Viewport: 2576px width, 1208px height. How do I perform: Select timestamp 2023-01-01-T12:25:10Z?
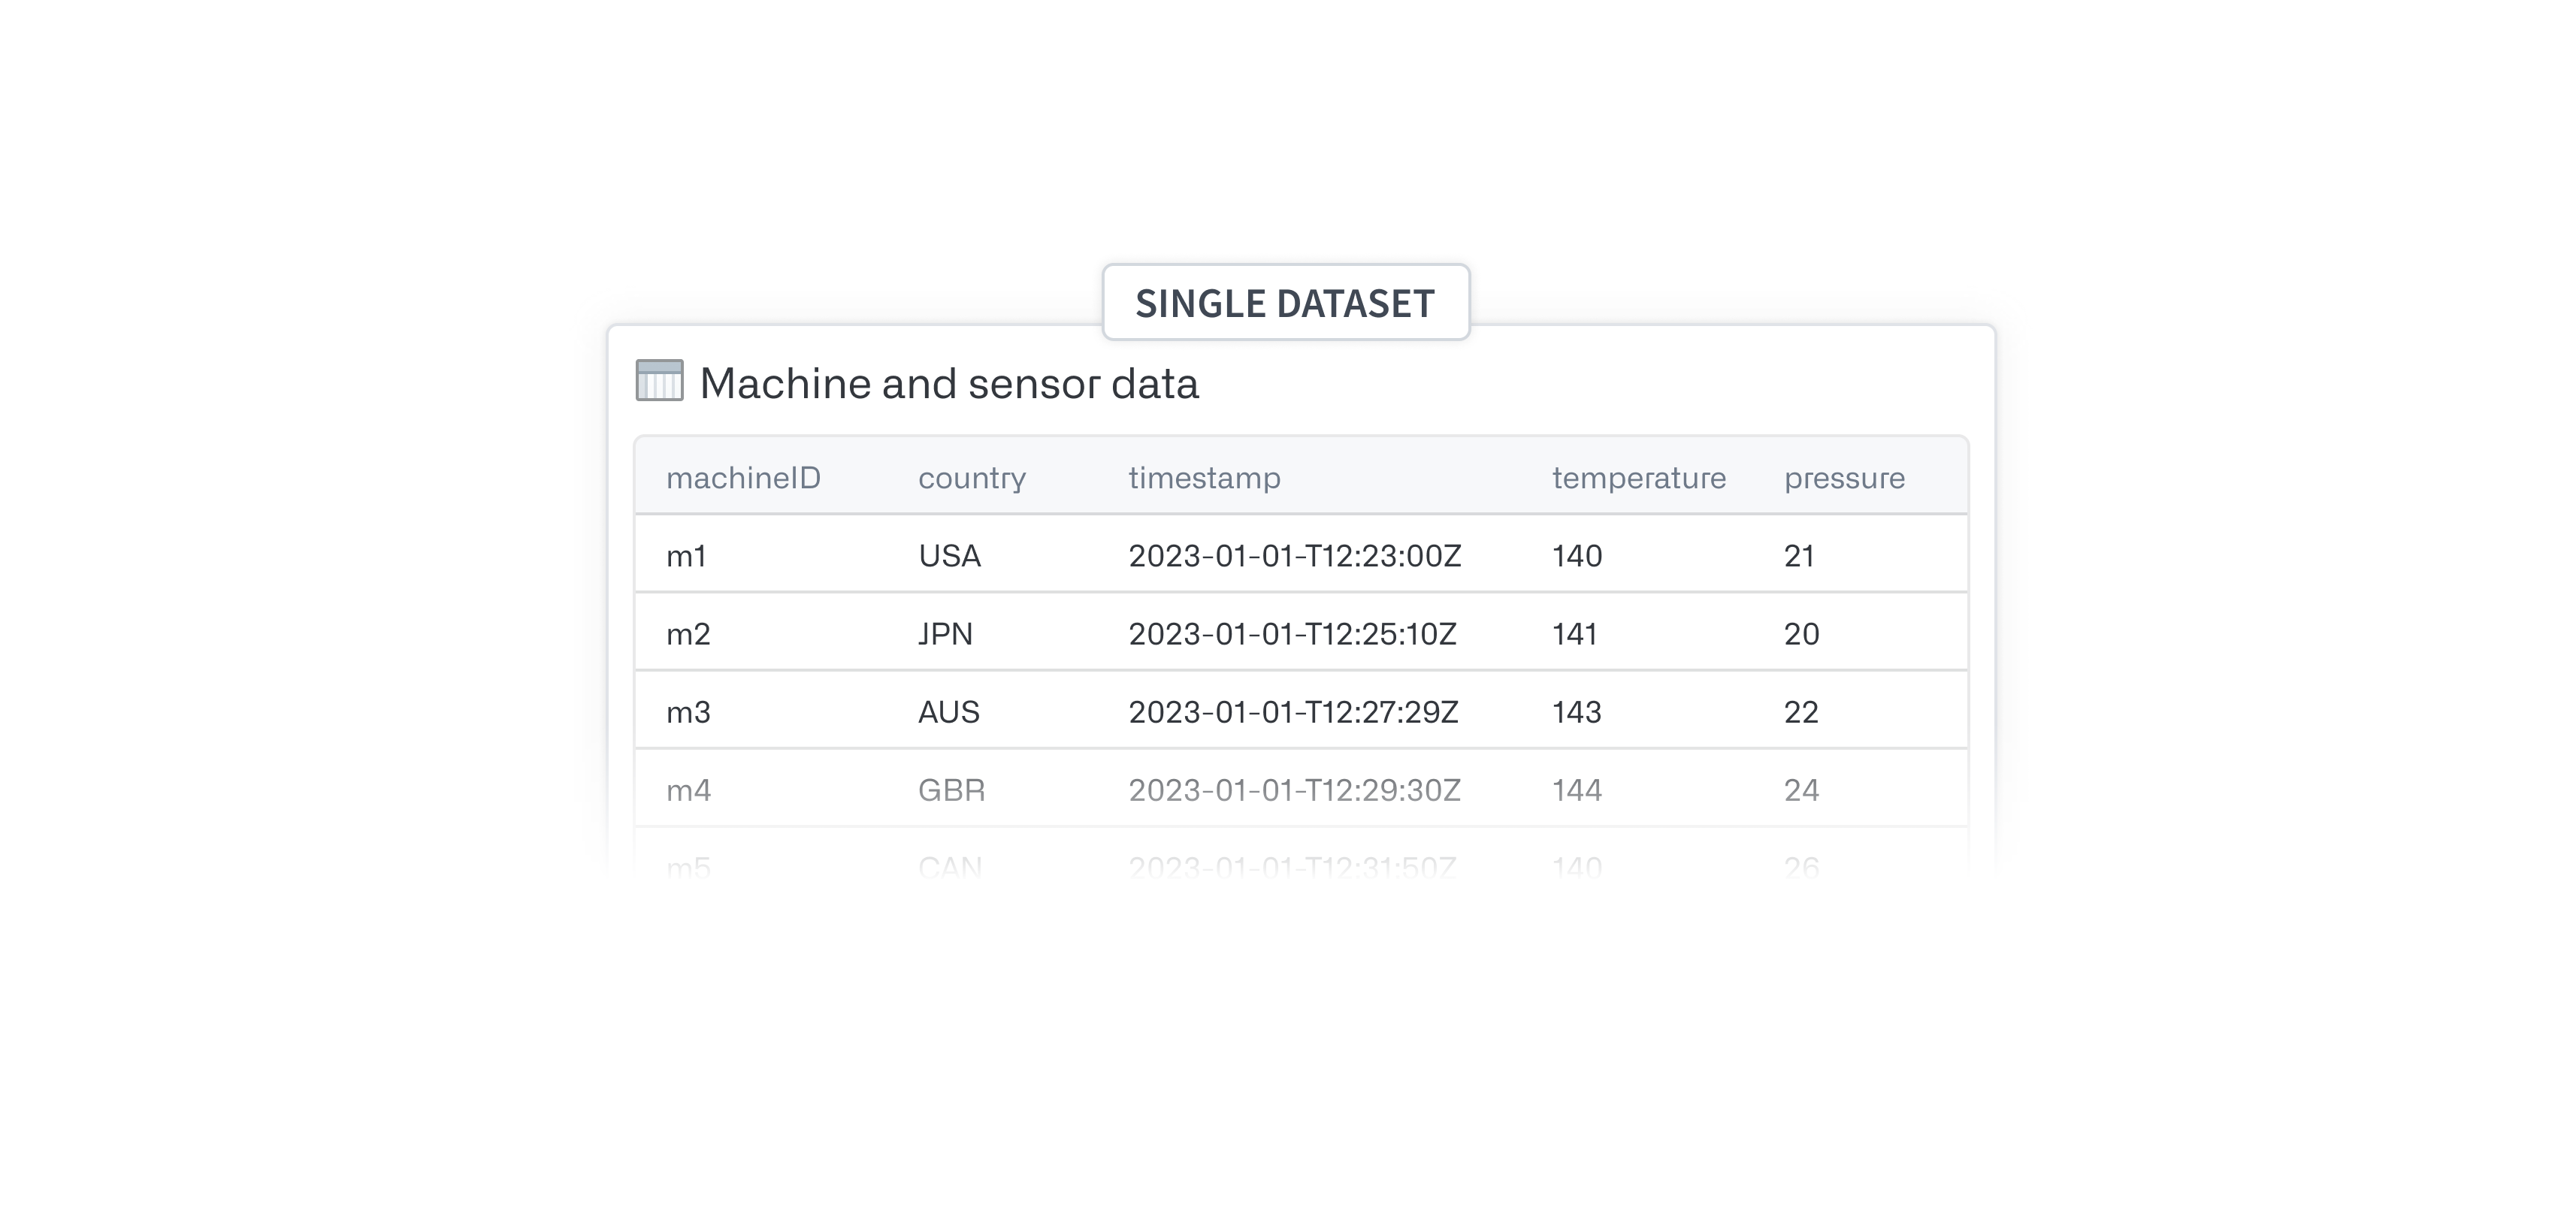[1292, 634]
